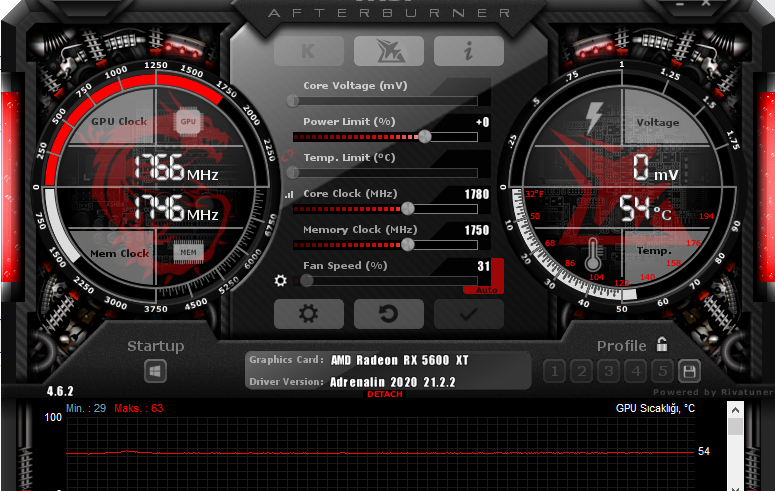Image resolution: width=775 pixels, height=491 pixels.
Task: Click the red DETACH link
Action: (385, 394)
